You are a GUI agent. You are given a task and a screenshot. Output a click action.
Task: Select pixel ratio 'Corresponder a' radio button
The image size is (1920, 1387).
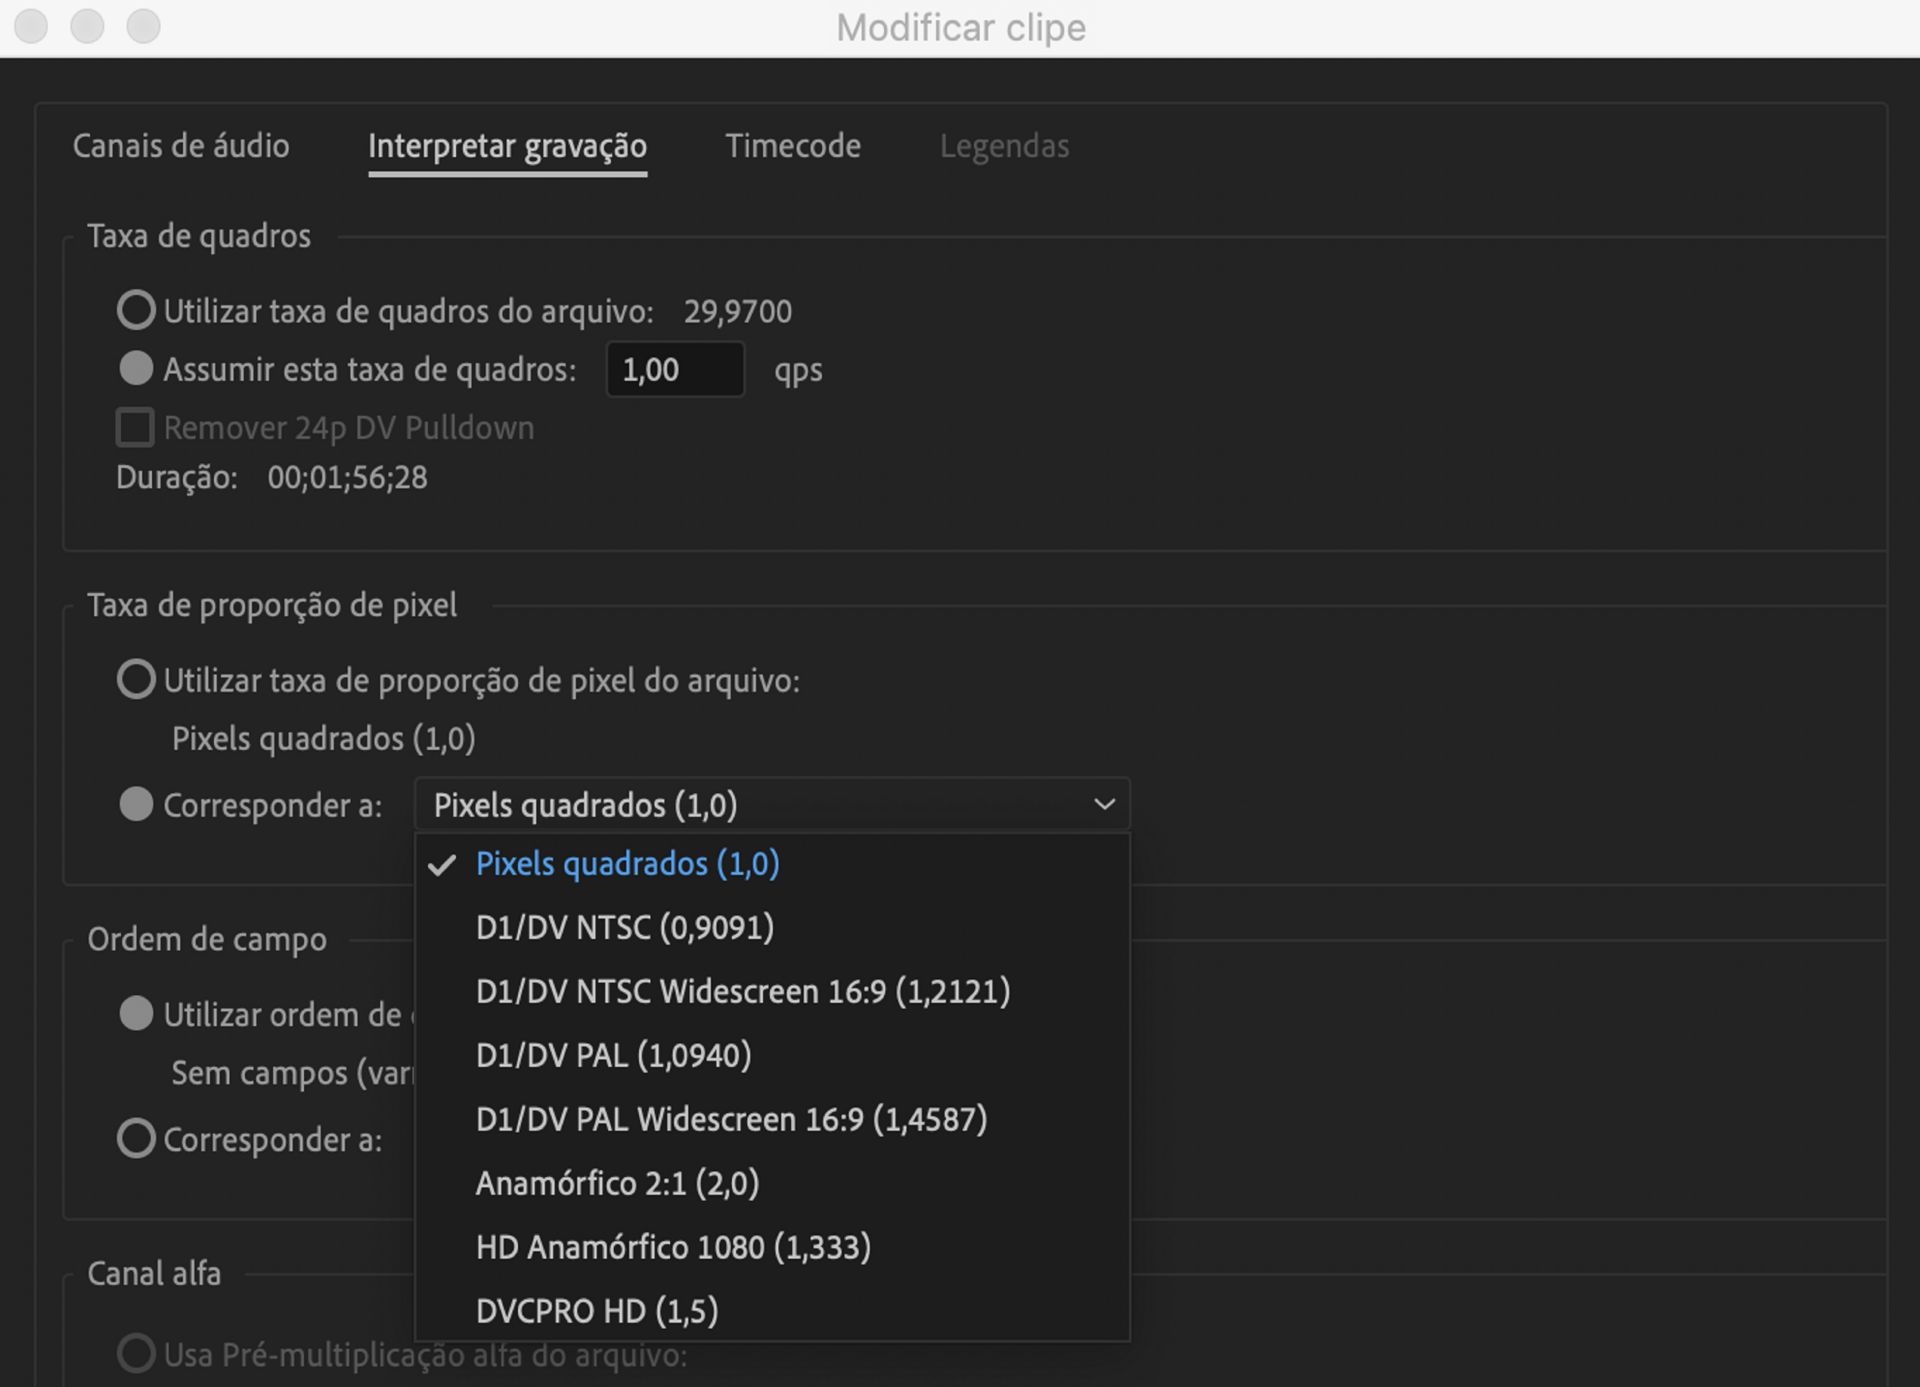[x=136, y=804]
